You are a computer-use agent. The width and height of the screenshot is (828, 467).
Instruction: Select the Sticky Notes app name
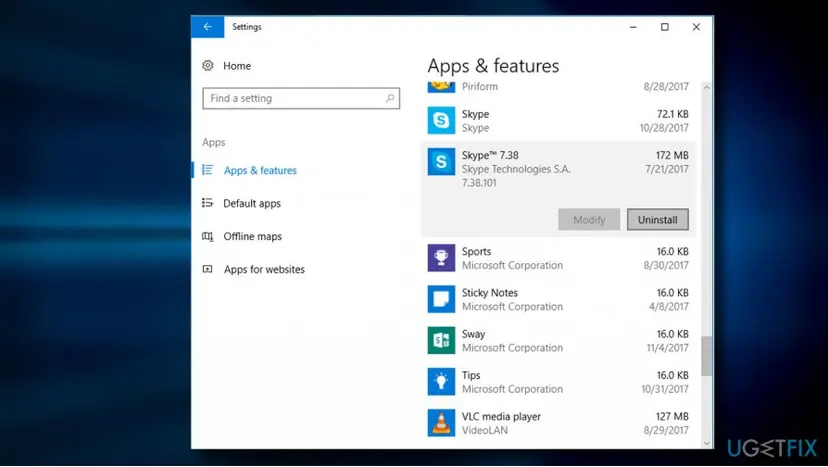tap(490, 293)
